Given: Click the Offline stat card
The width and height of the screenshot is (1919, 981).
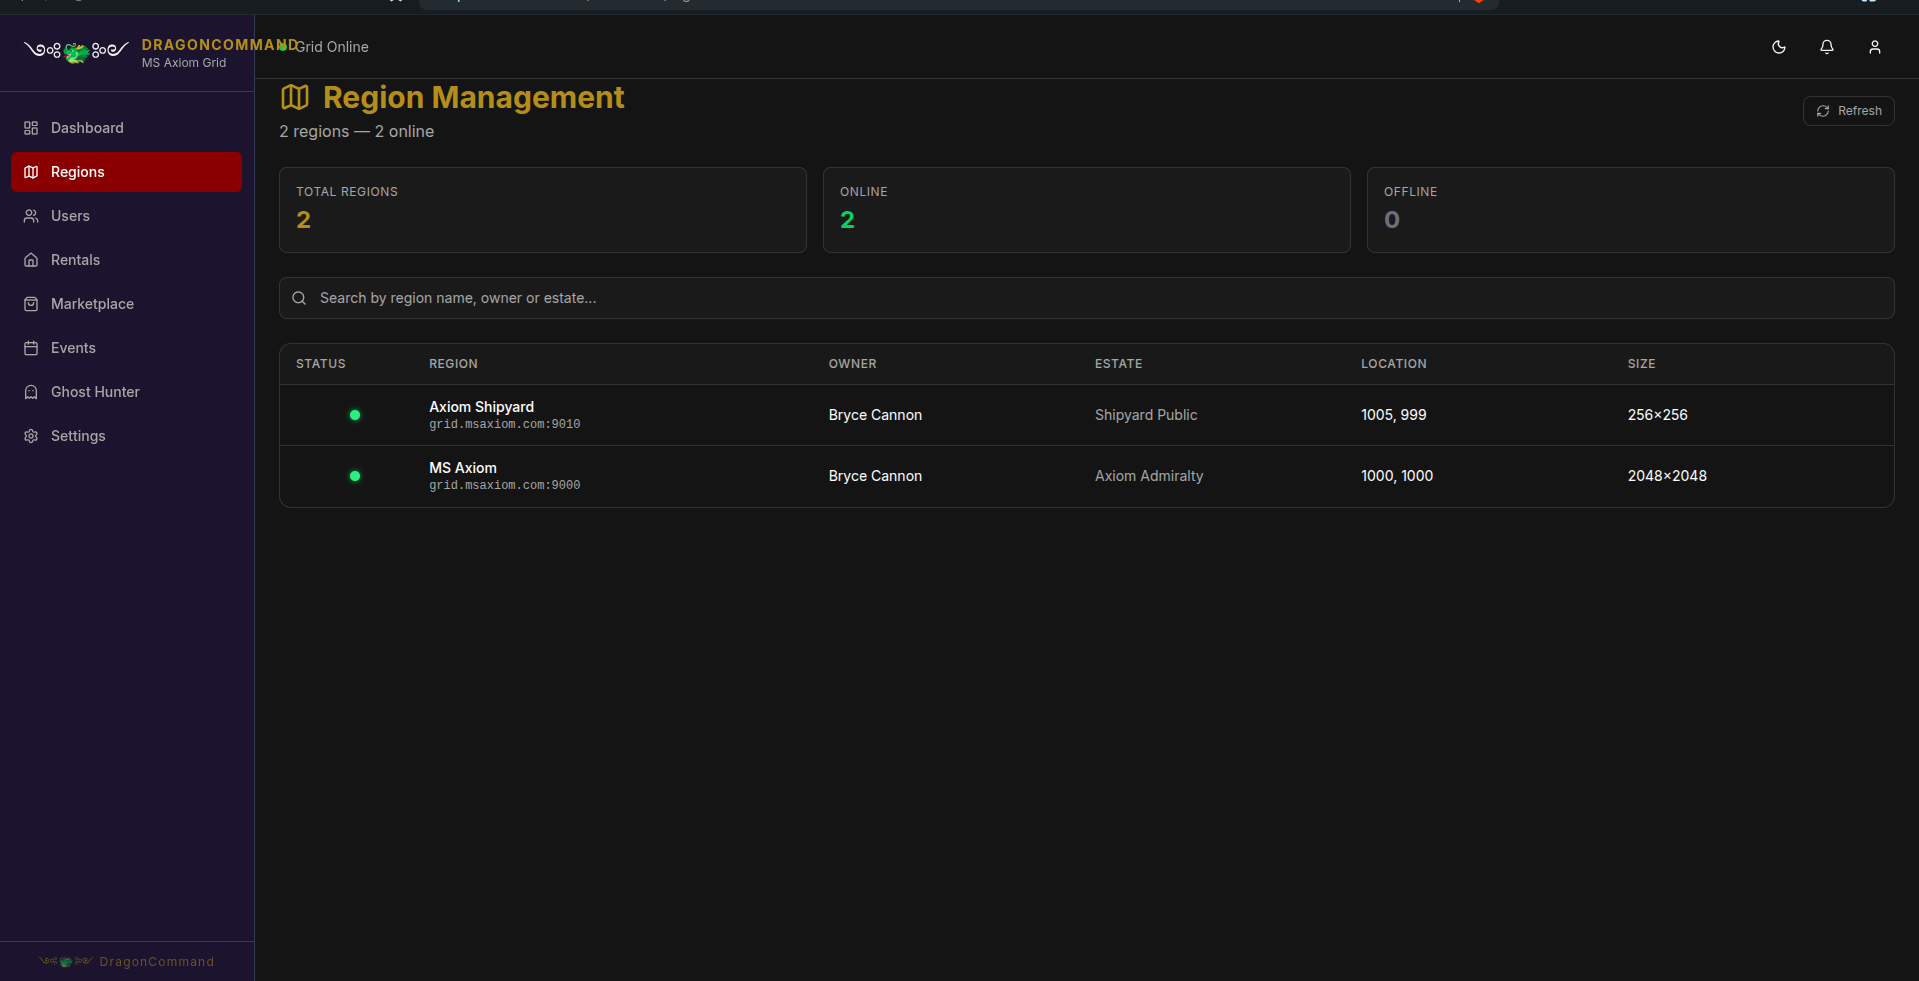Looking at the screenshot, I should click(1631, 210).
